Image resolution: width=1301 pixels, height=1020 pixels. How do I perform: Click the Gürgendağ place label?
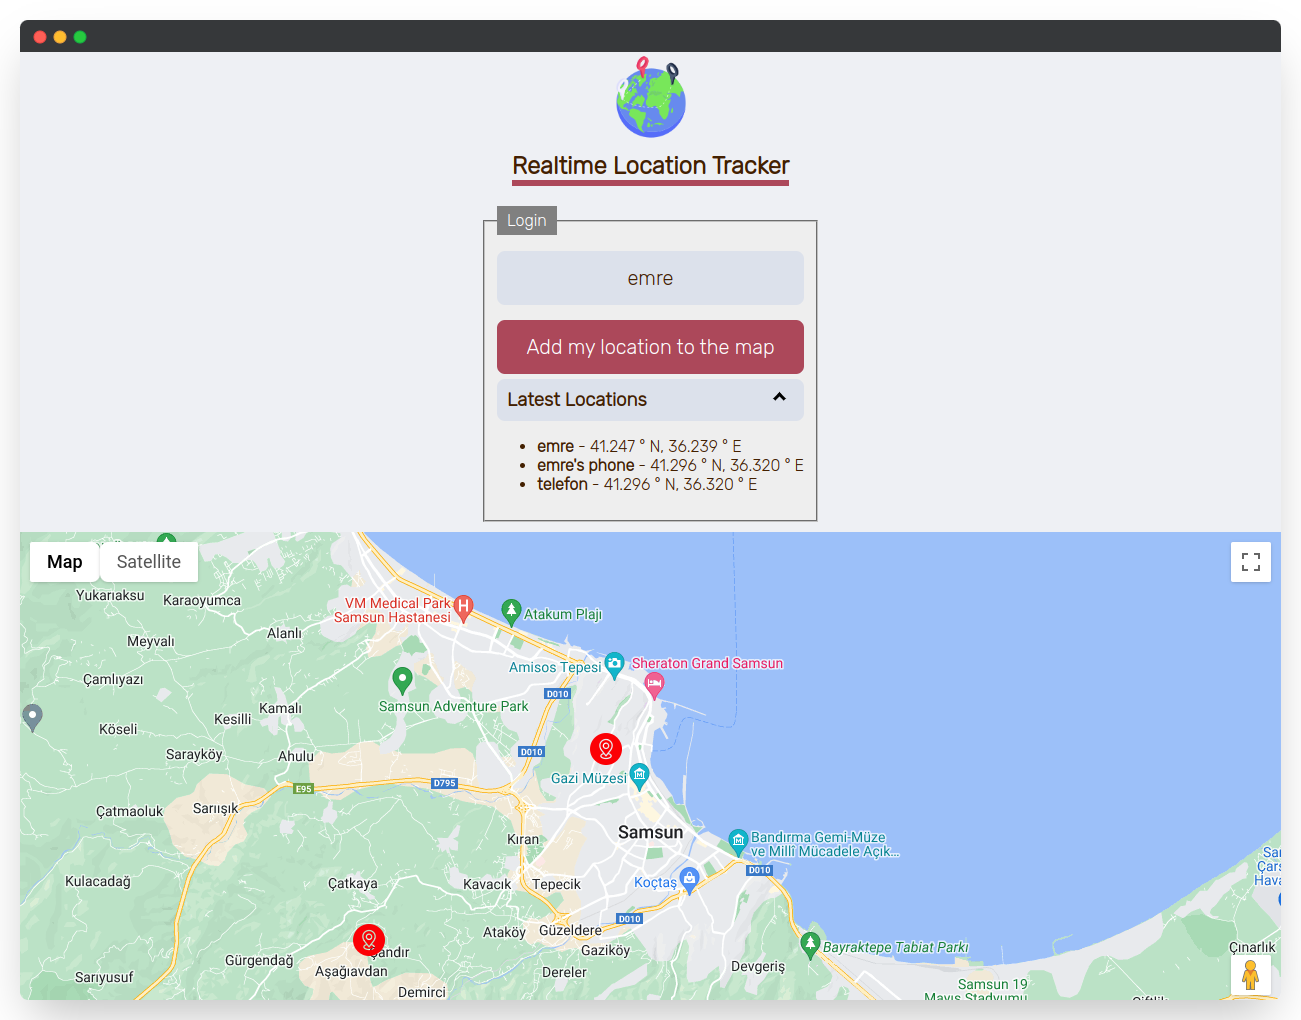click(259, 960)
